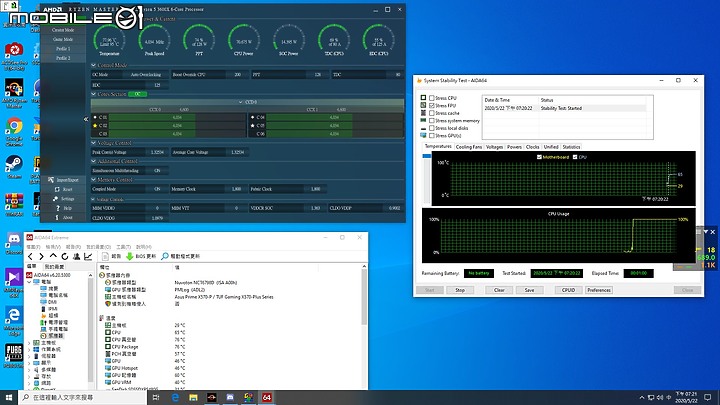Switch to Voltages tab
Screen dimensions: 720x405
[x=495, y=147]
